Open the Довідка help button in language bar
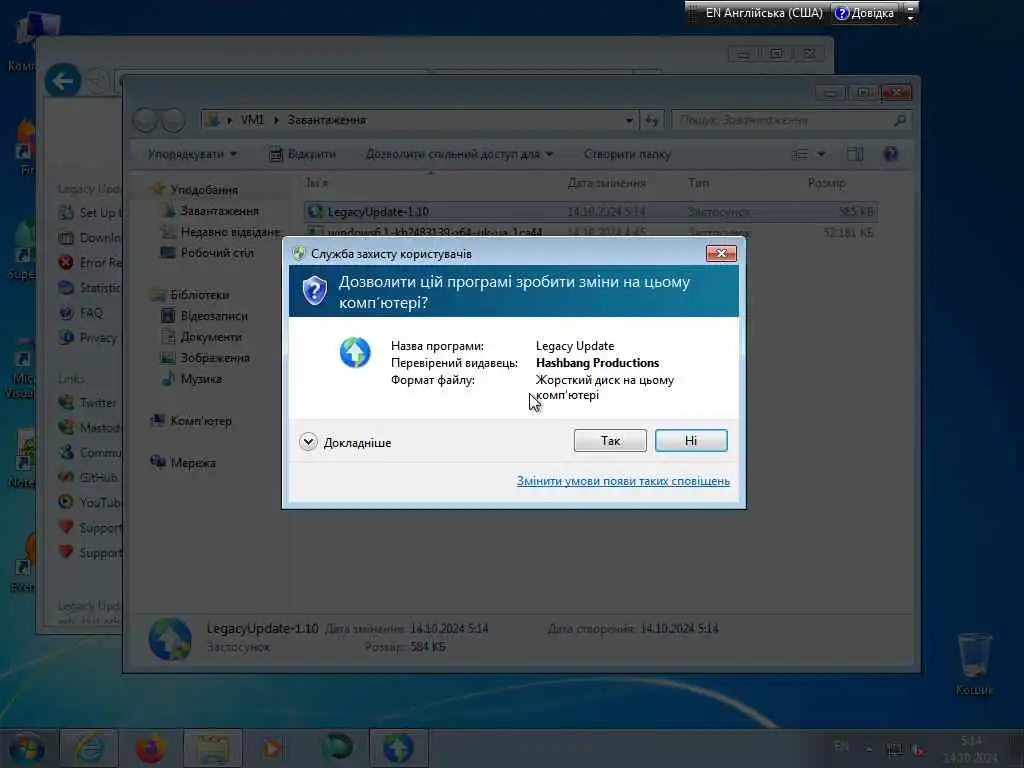 tap(865, 13)
